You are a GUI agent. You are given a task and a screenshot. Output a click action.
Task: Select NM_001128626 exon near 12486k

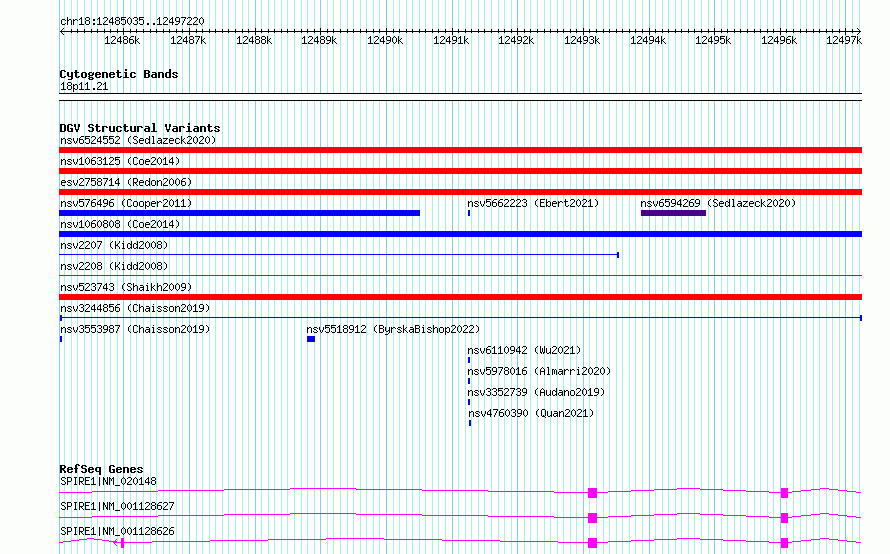(122, 543)
